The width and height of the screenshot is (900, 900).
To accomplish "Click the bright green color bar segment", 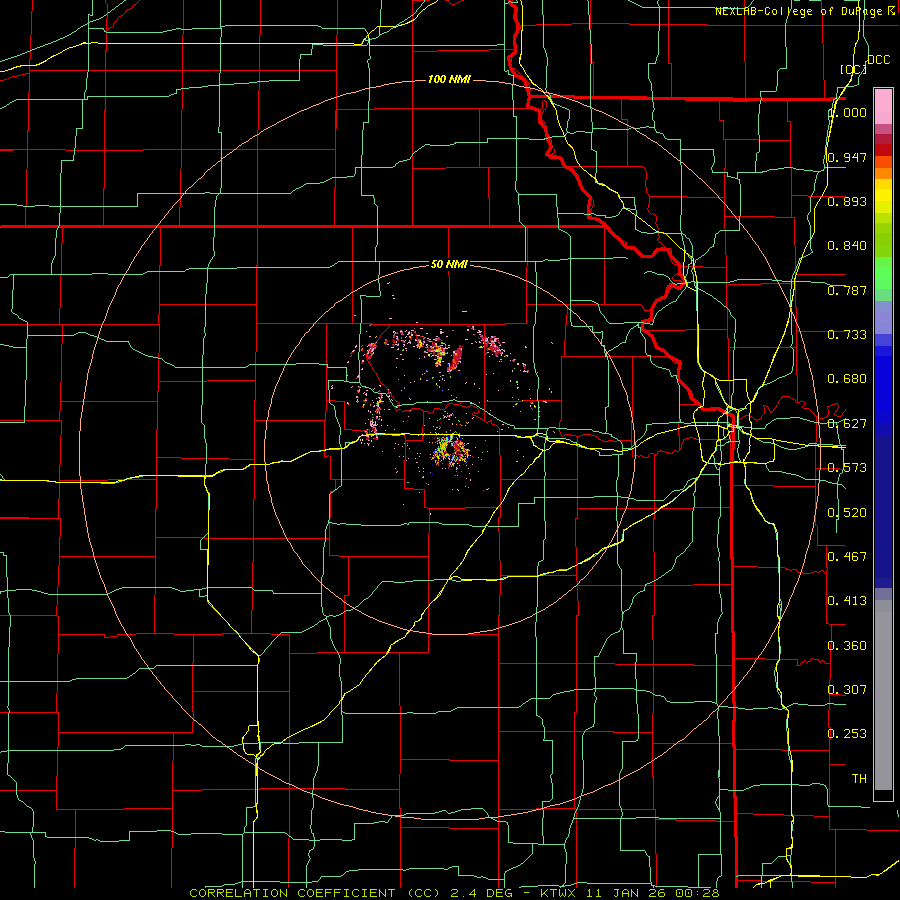I will coord(883,273).
